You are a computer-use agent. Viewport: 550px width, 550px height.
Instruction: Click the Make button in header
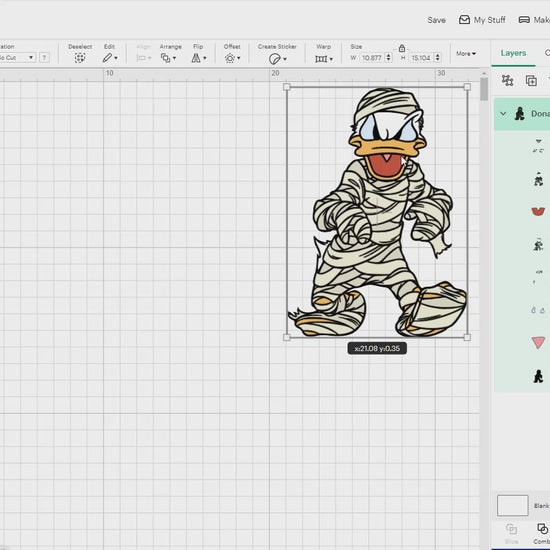[534, 20]
